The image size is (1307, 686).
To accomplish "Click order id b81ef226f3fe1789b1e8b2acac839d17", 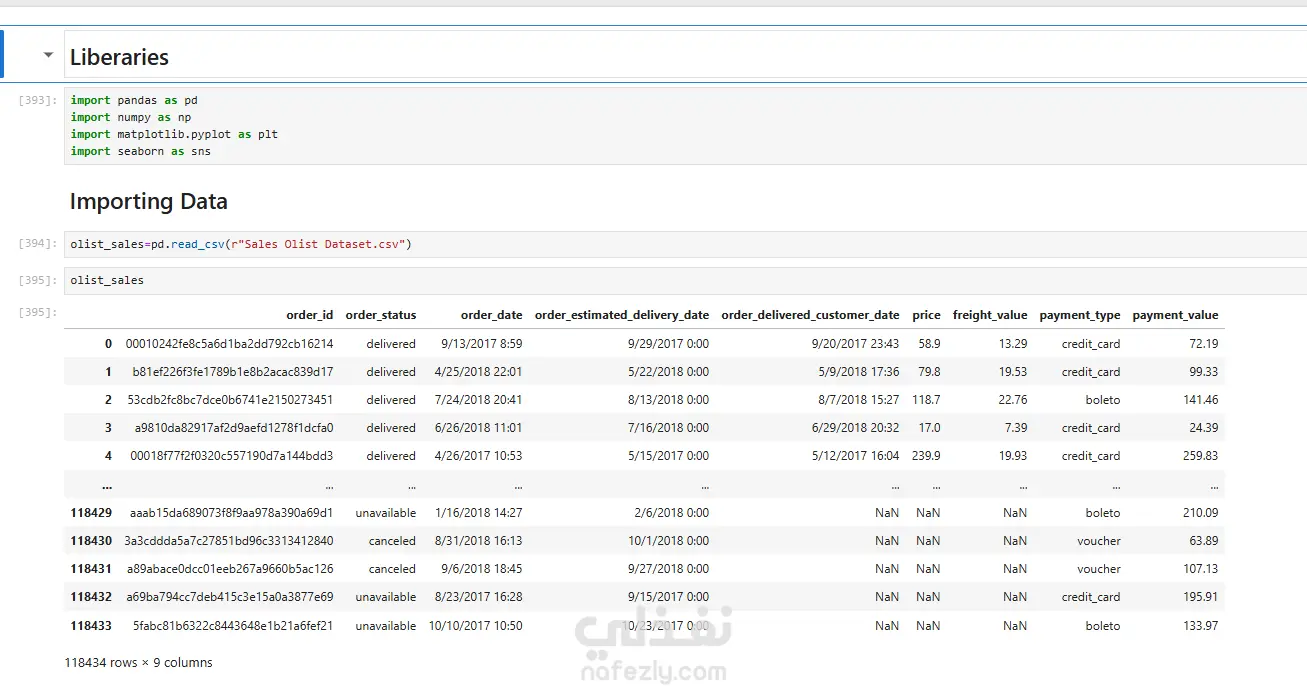I will pyautogui.click(x=233, y=372).
